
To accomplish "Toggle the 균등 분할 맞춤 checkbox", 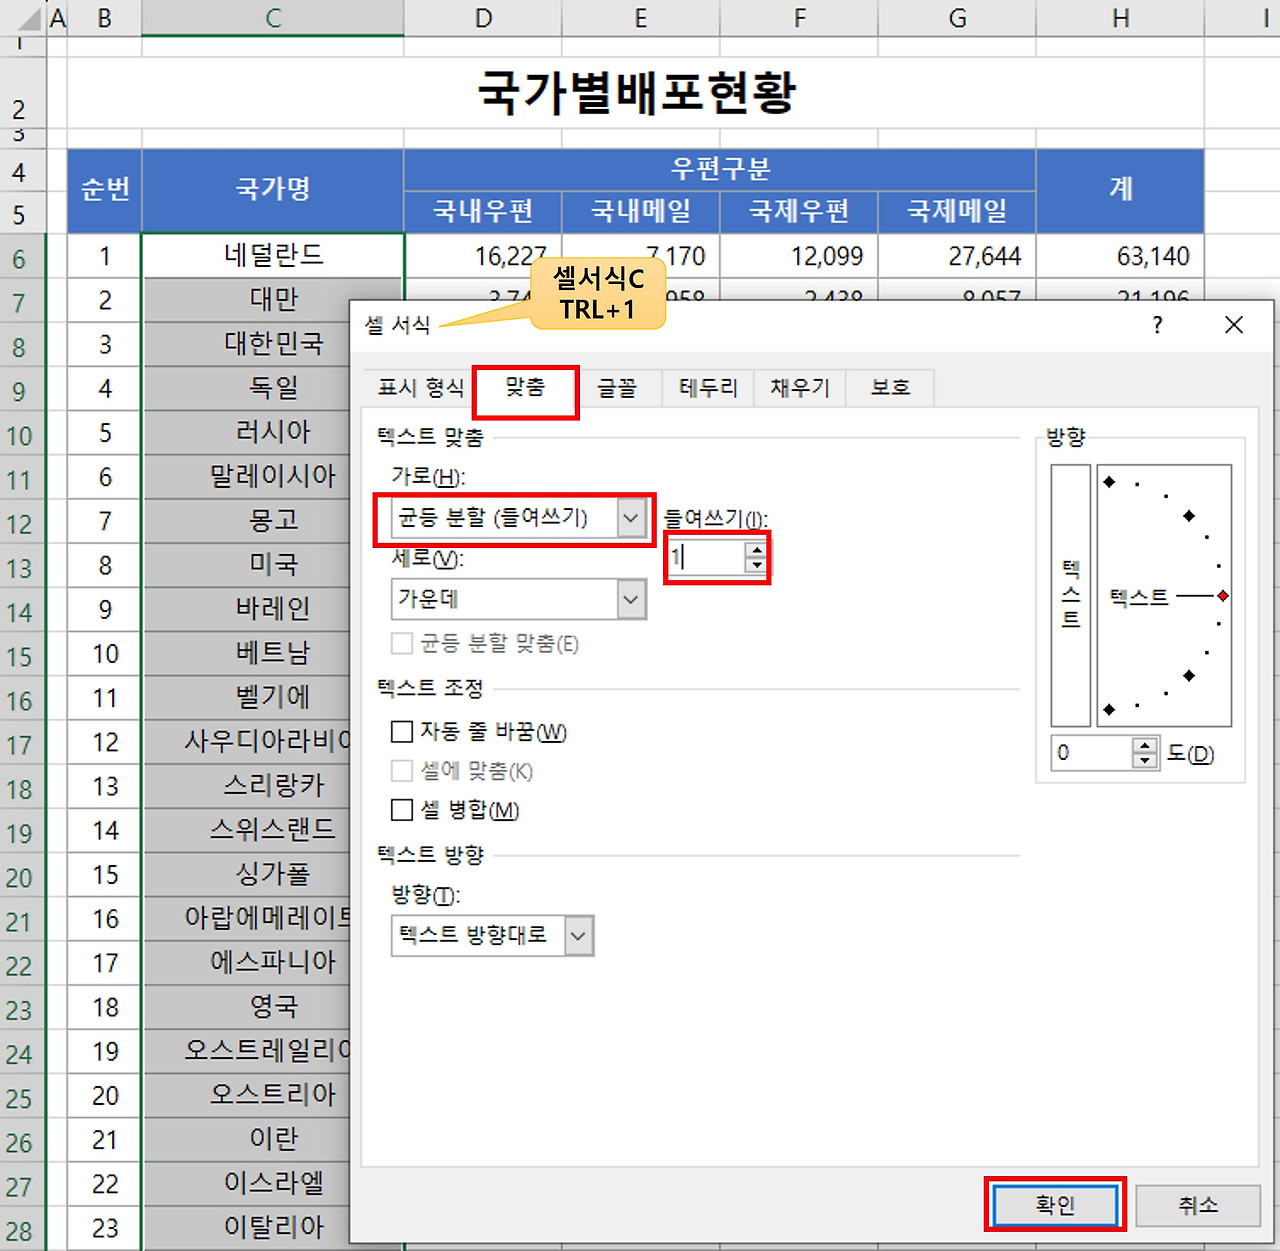I will click(x=402, y=643).
